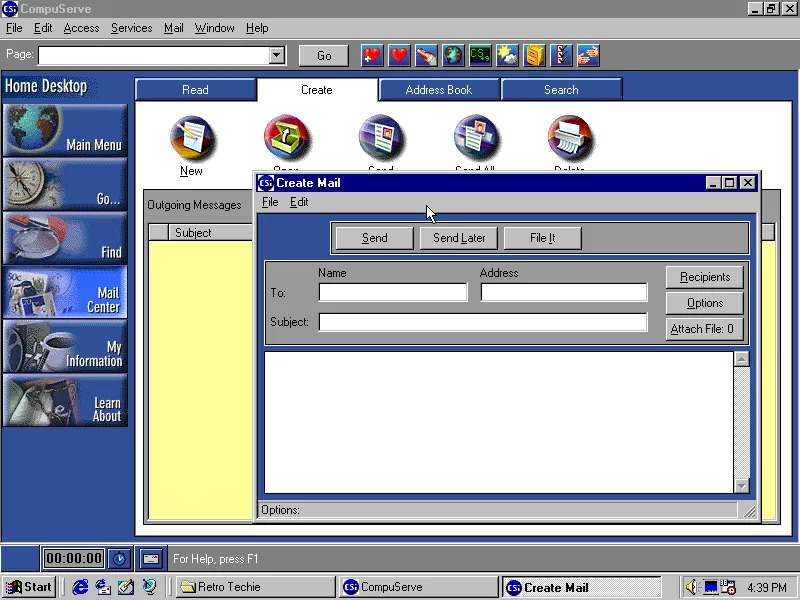800x600 pixels.
Task: Click the green CS terminal icon
Action: pyautogui.click(x=480, y=55)
